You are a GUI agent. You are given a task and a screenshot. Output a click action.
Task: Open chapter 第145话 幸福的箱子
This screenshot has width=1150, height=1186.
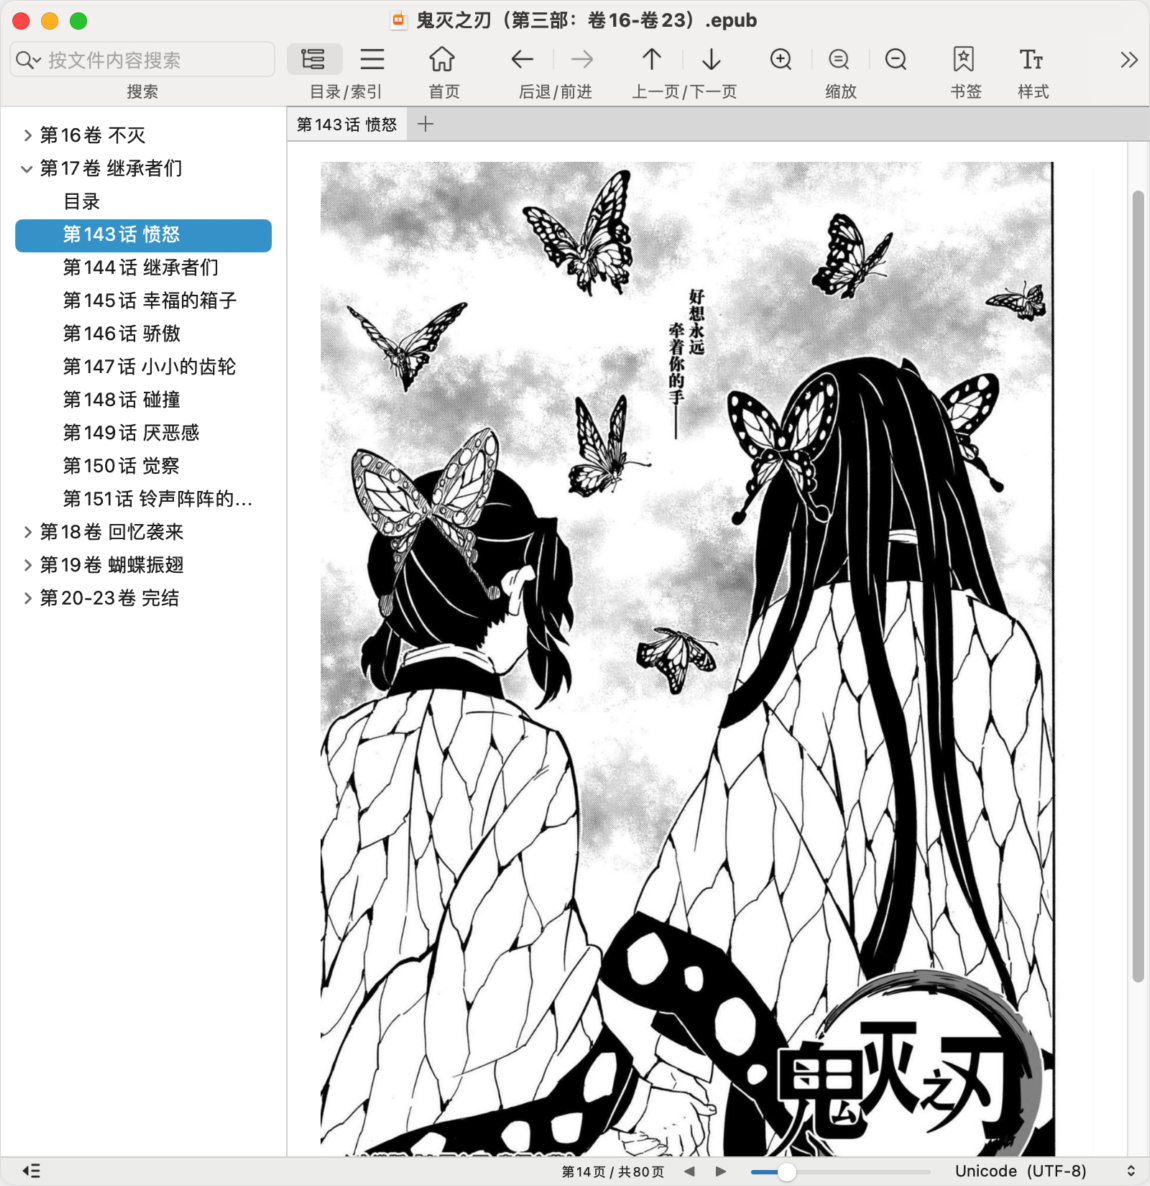[x=150, y=300]
